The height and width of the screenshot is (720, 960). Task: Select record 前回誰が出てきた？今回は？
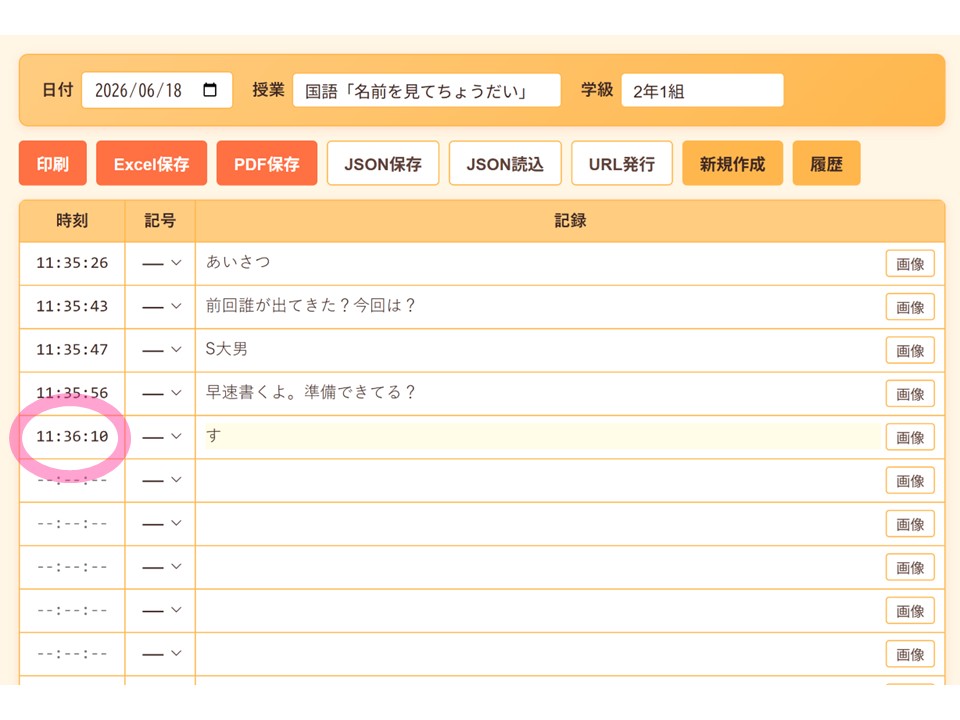point(310,306)
